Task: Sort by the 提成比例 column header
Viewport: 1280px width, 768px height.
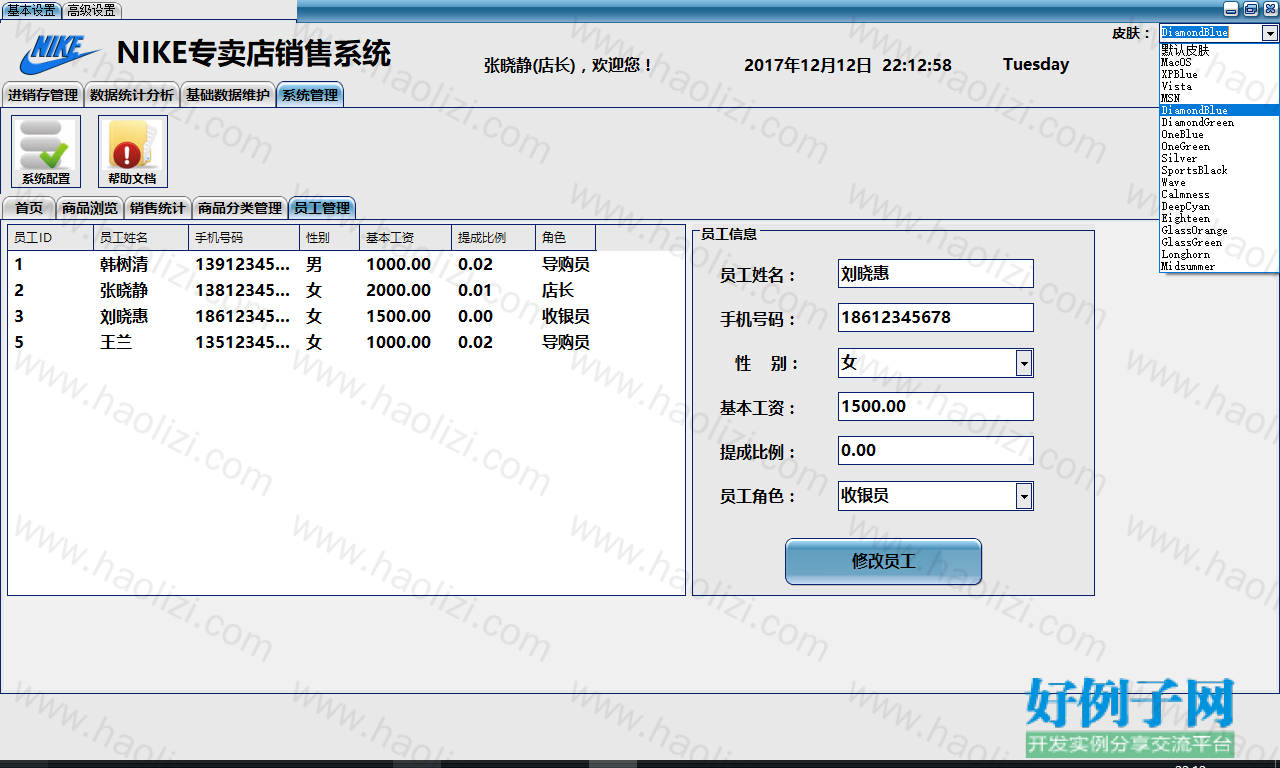Action: point(494,238)
